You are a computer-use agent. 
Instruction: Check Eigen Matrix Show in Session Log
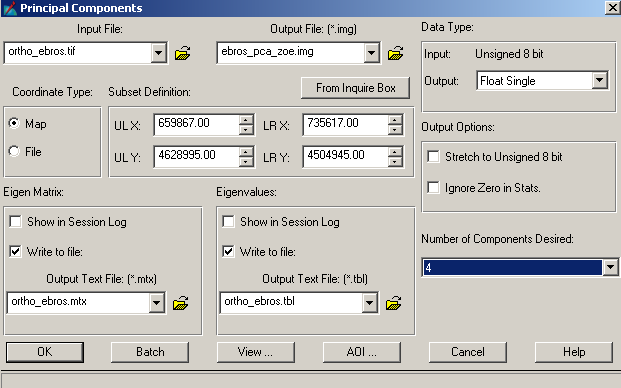pos(15,221)
